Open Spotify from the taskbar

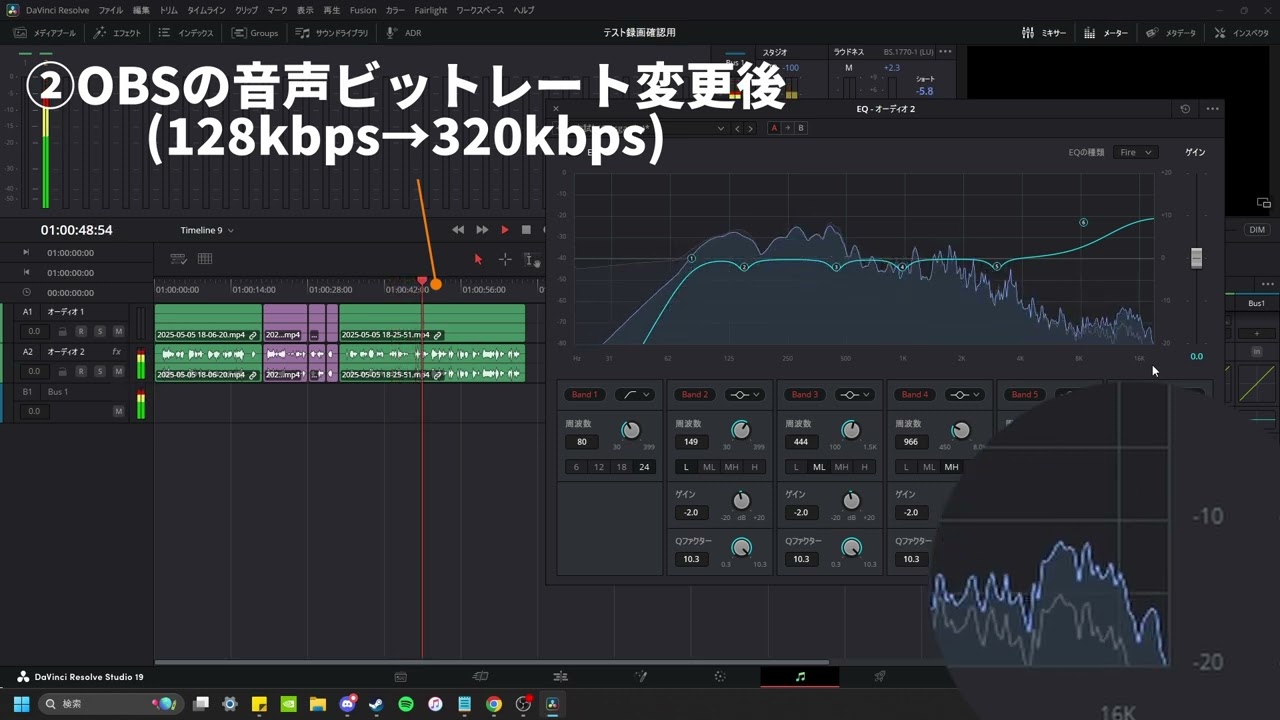[406, 704]
